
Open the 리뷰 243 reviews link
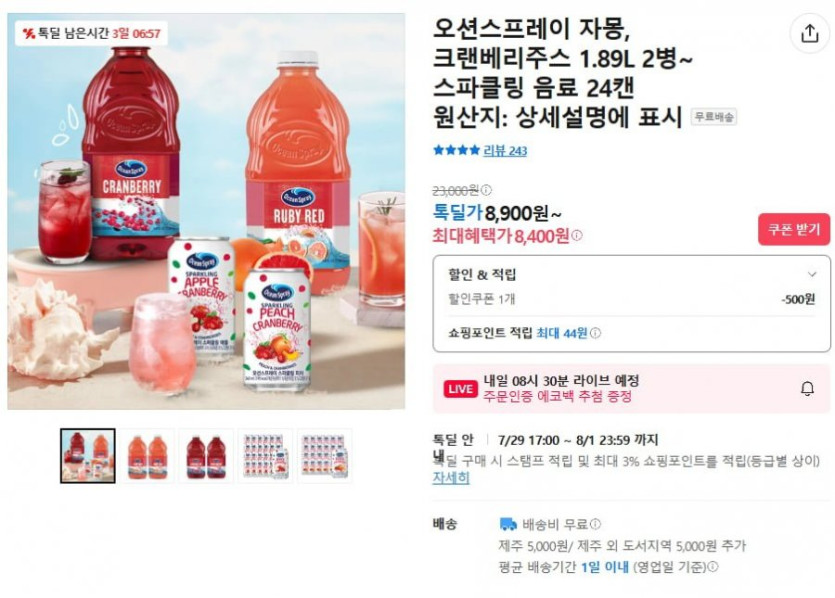tap(505, 151)
